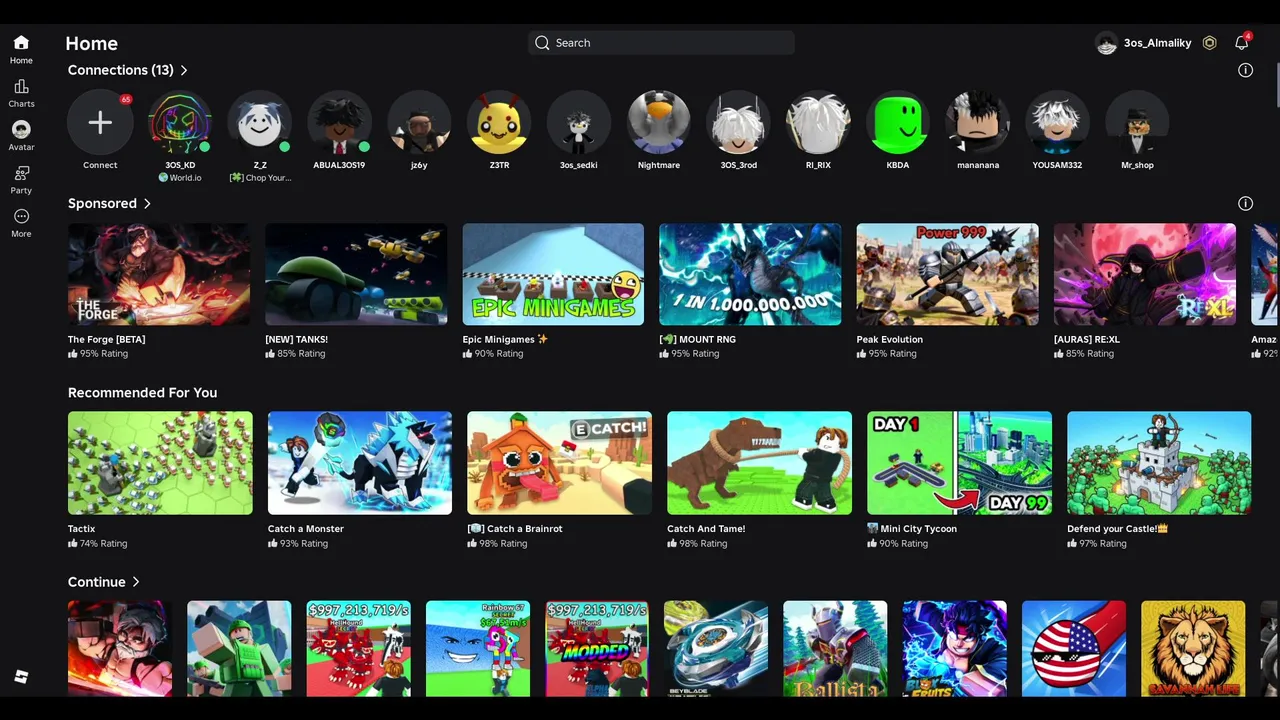Expand Connections (13) chevron
Viewport: 1280px width, 720px height.
(184, 70)
